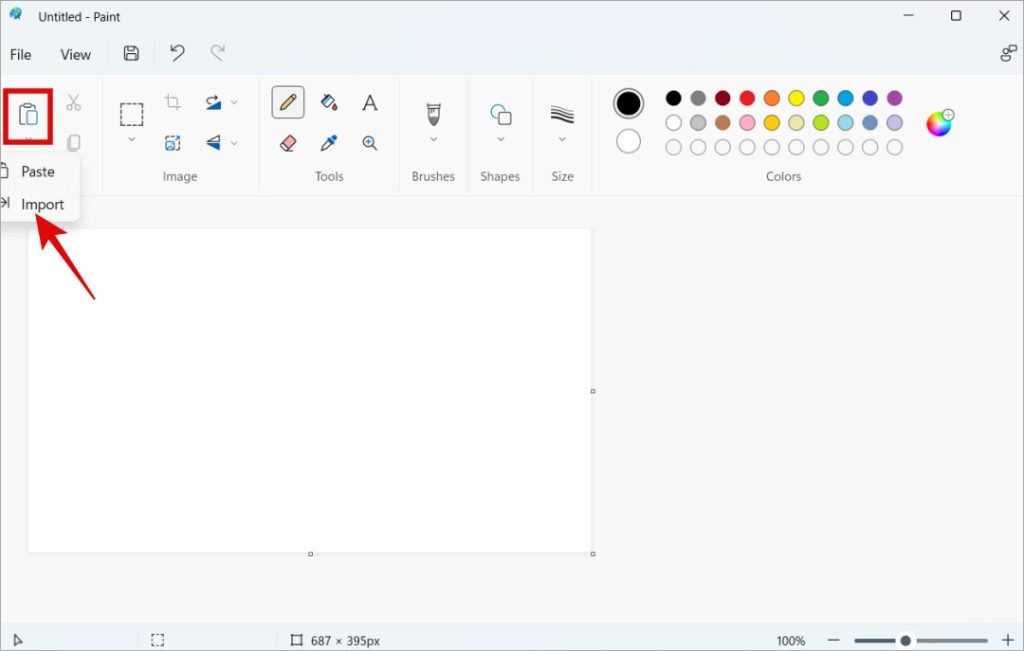1024x651 pixels.
Task: Select the Fill bucket tool
Action: tap(329, 102)
